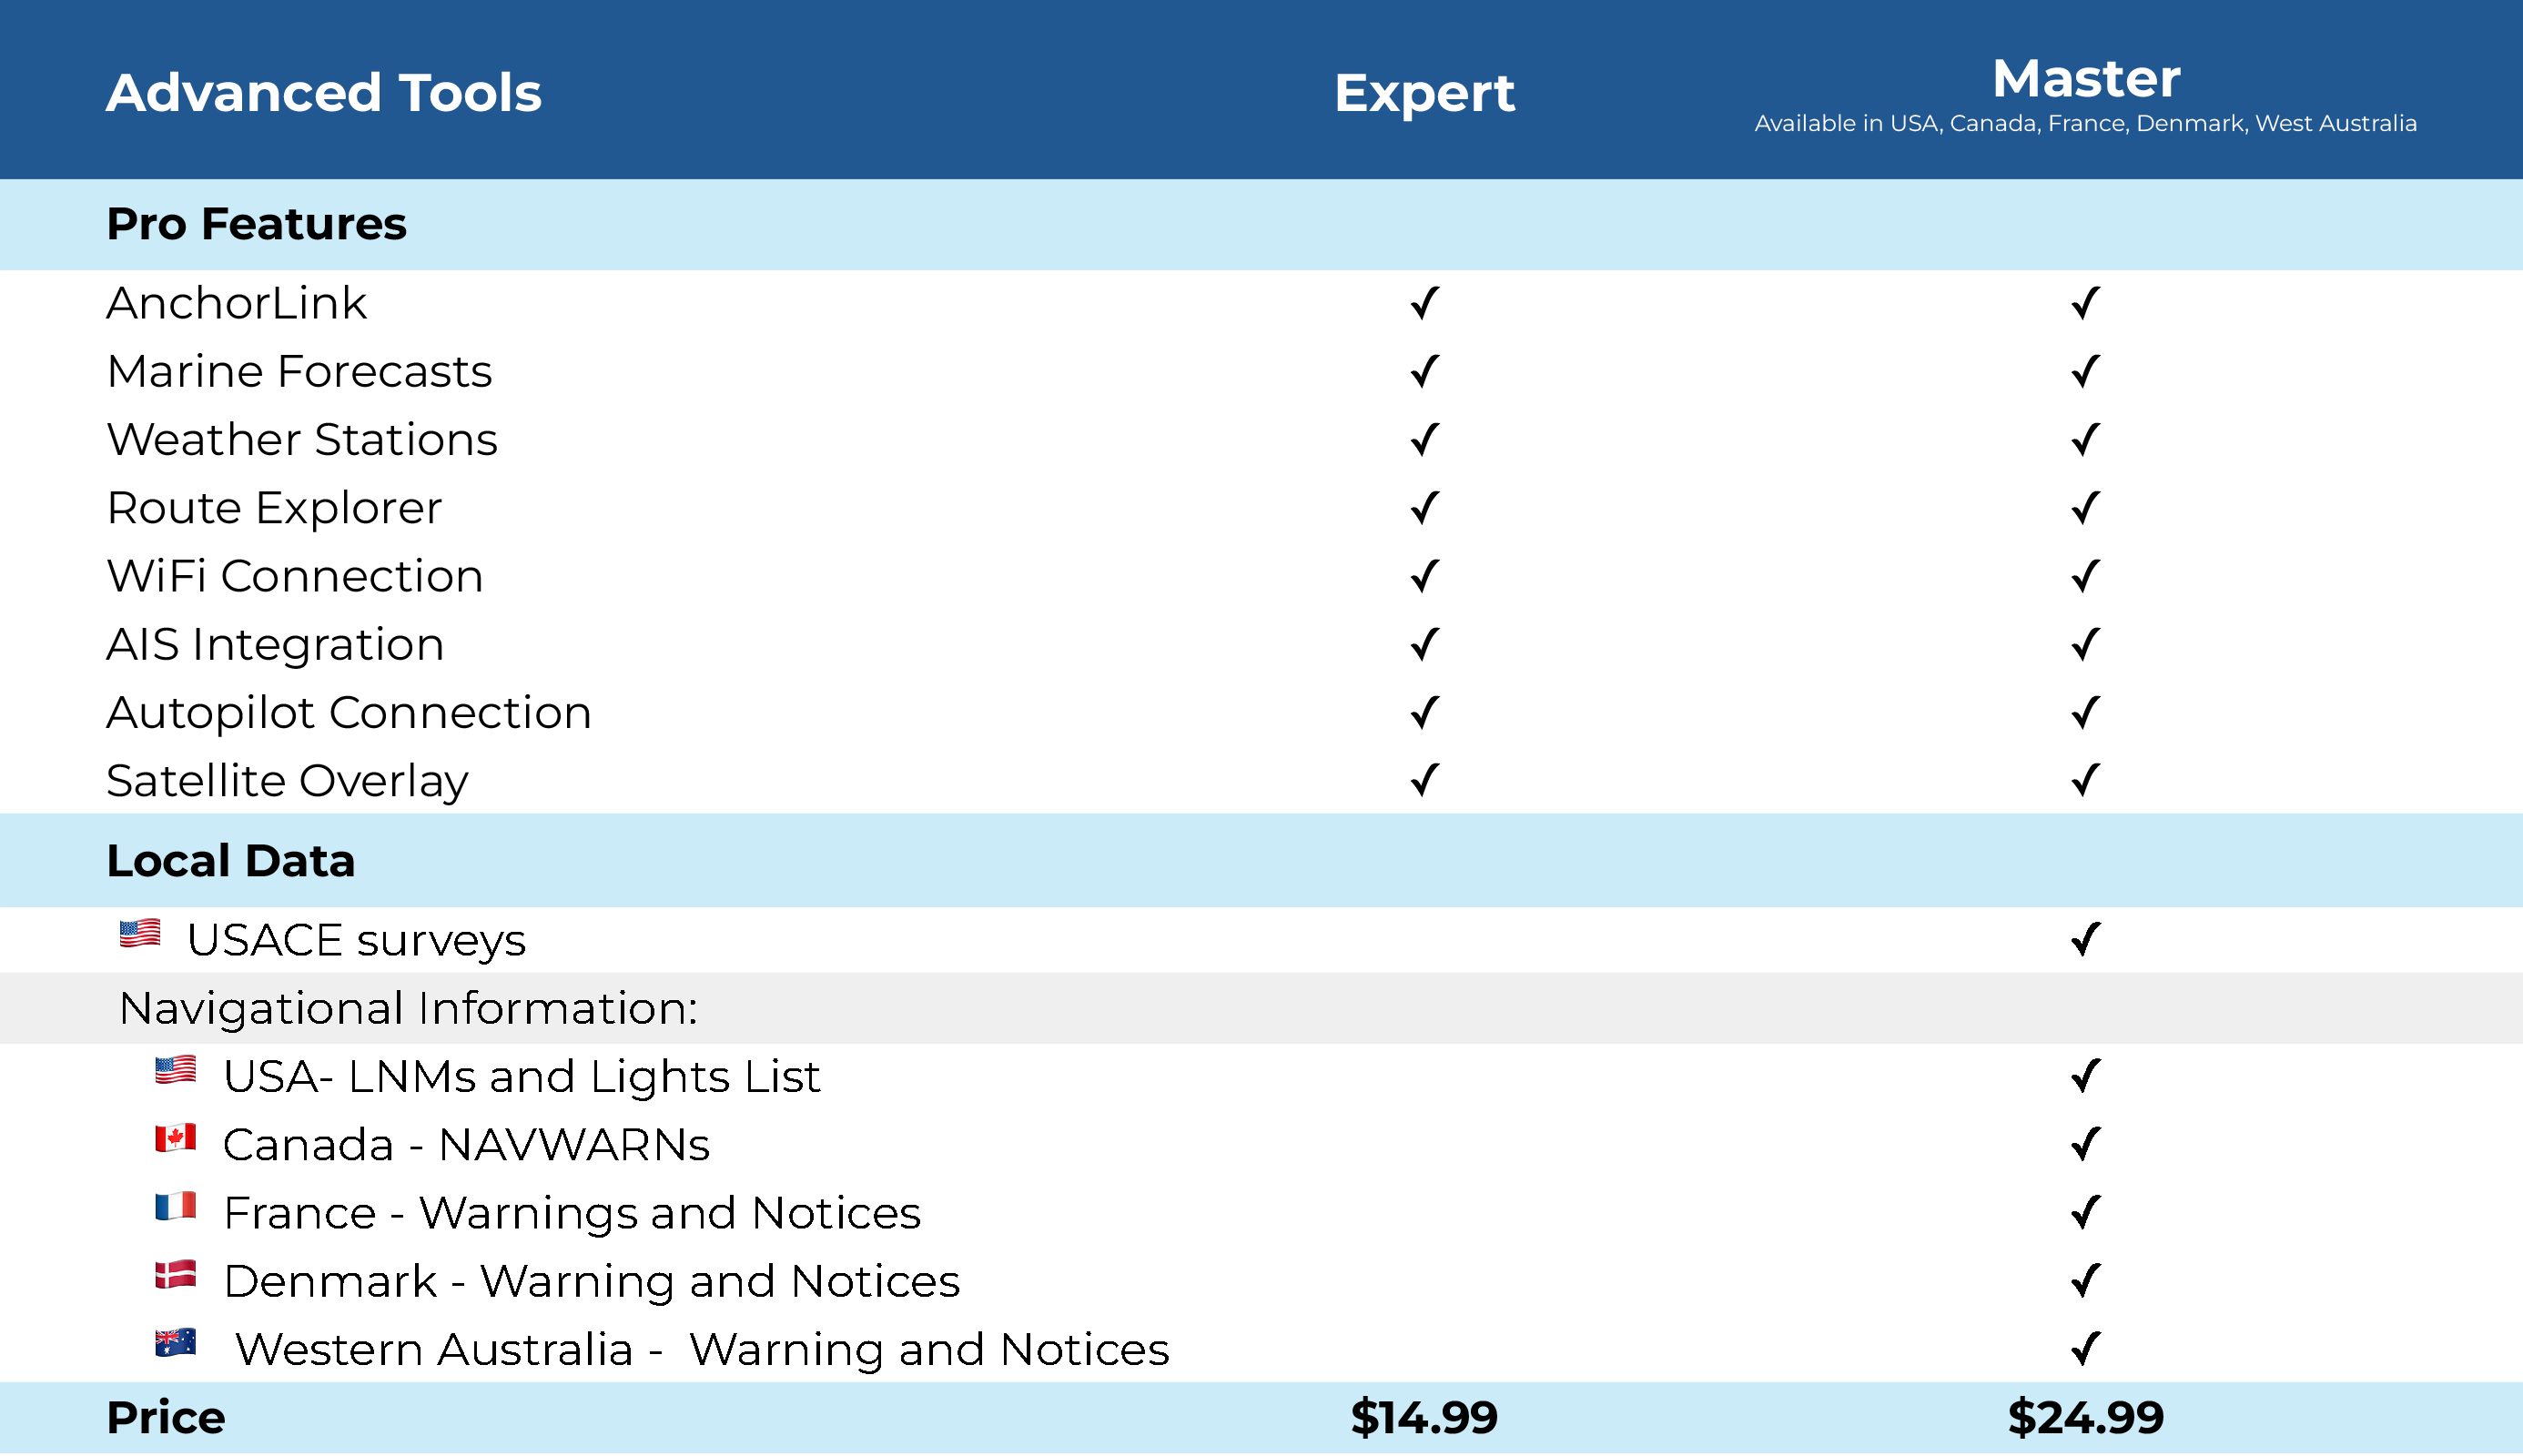Click the Australia flag icon
Viewport: 2523px width, 1456px height.
pos(175,1343)
